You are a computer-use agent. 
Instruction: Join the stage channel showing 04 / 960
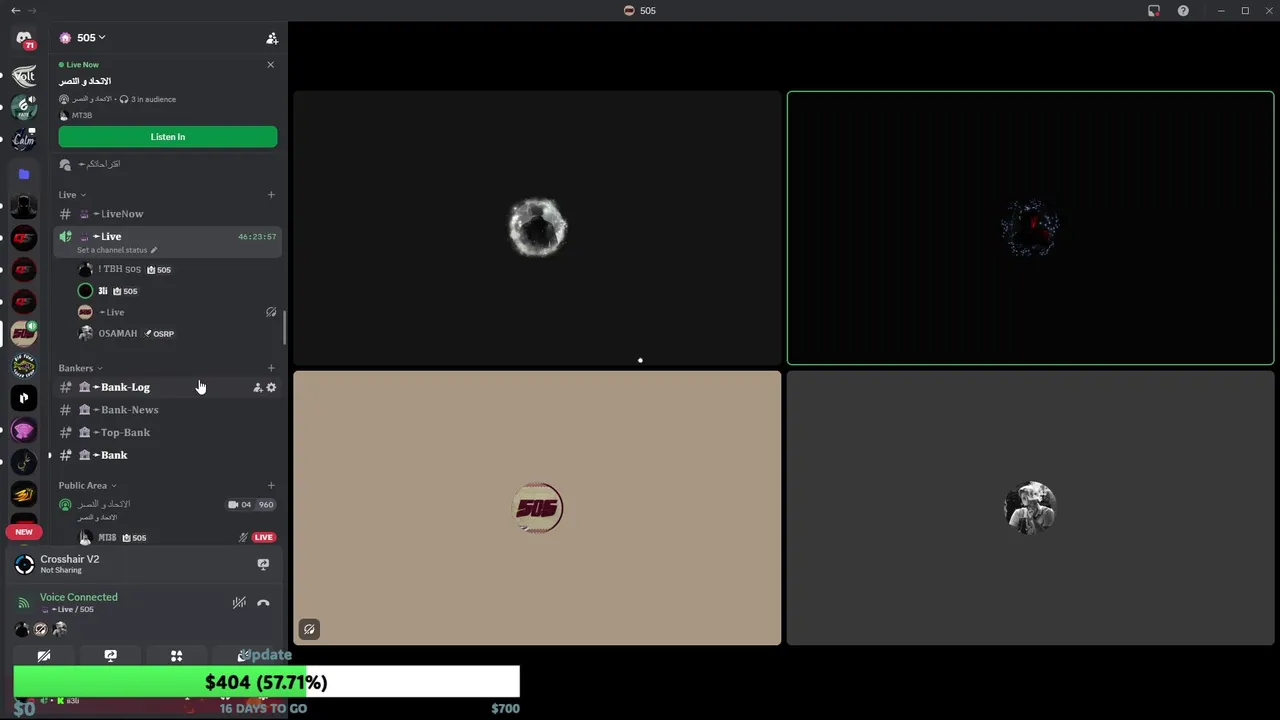point(168,509)
